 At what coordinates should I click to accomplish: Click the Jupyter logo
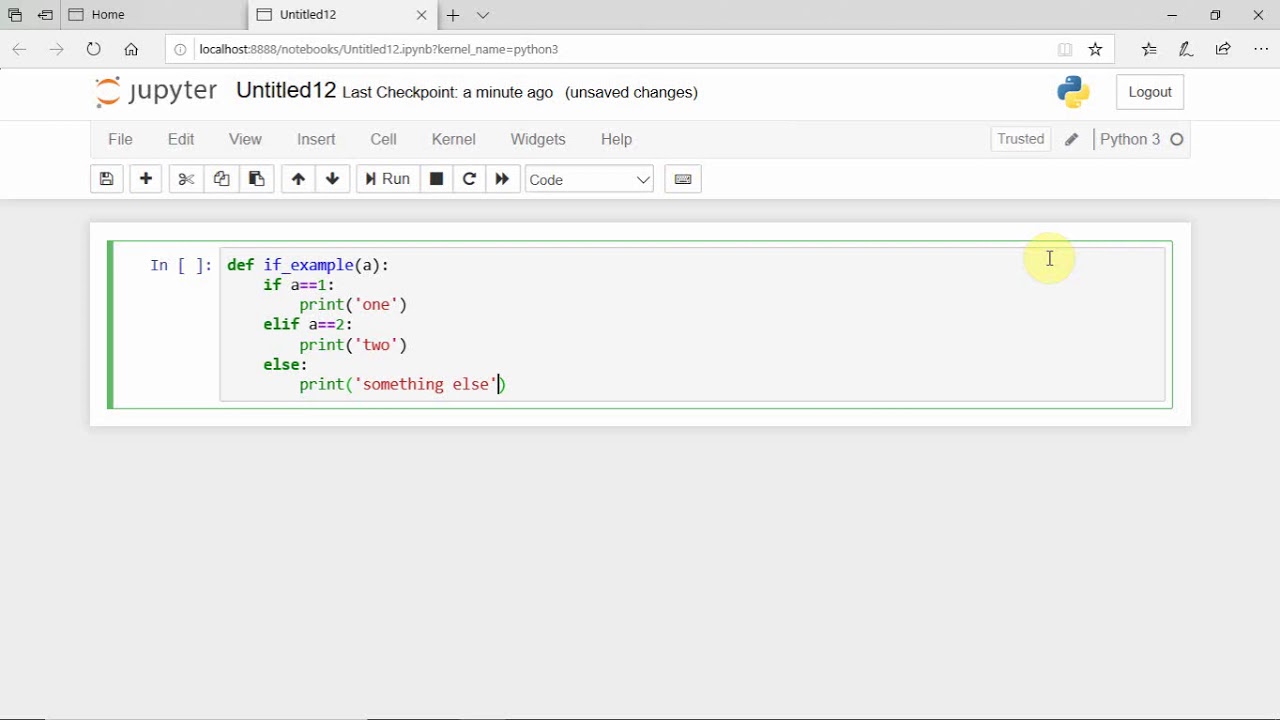(156, 91)
